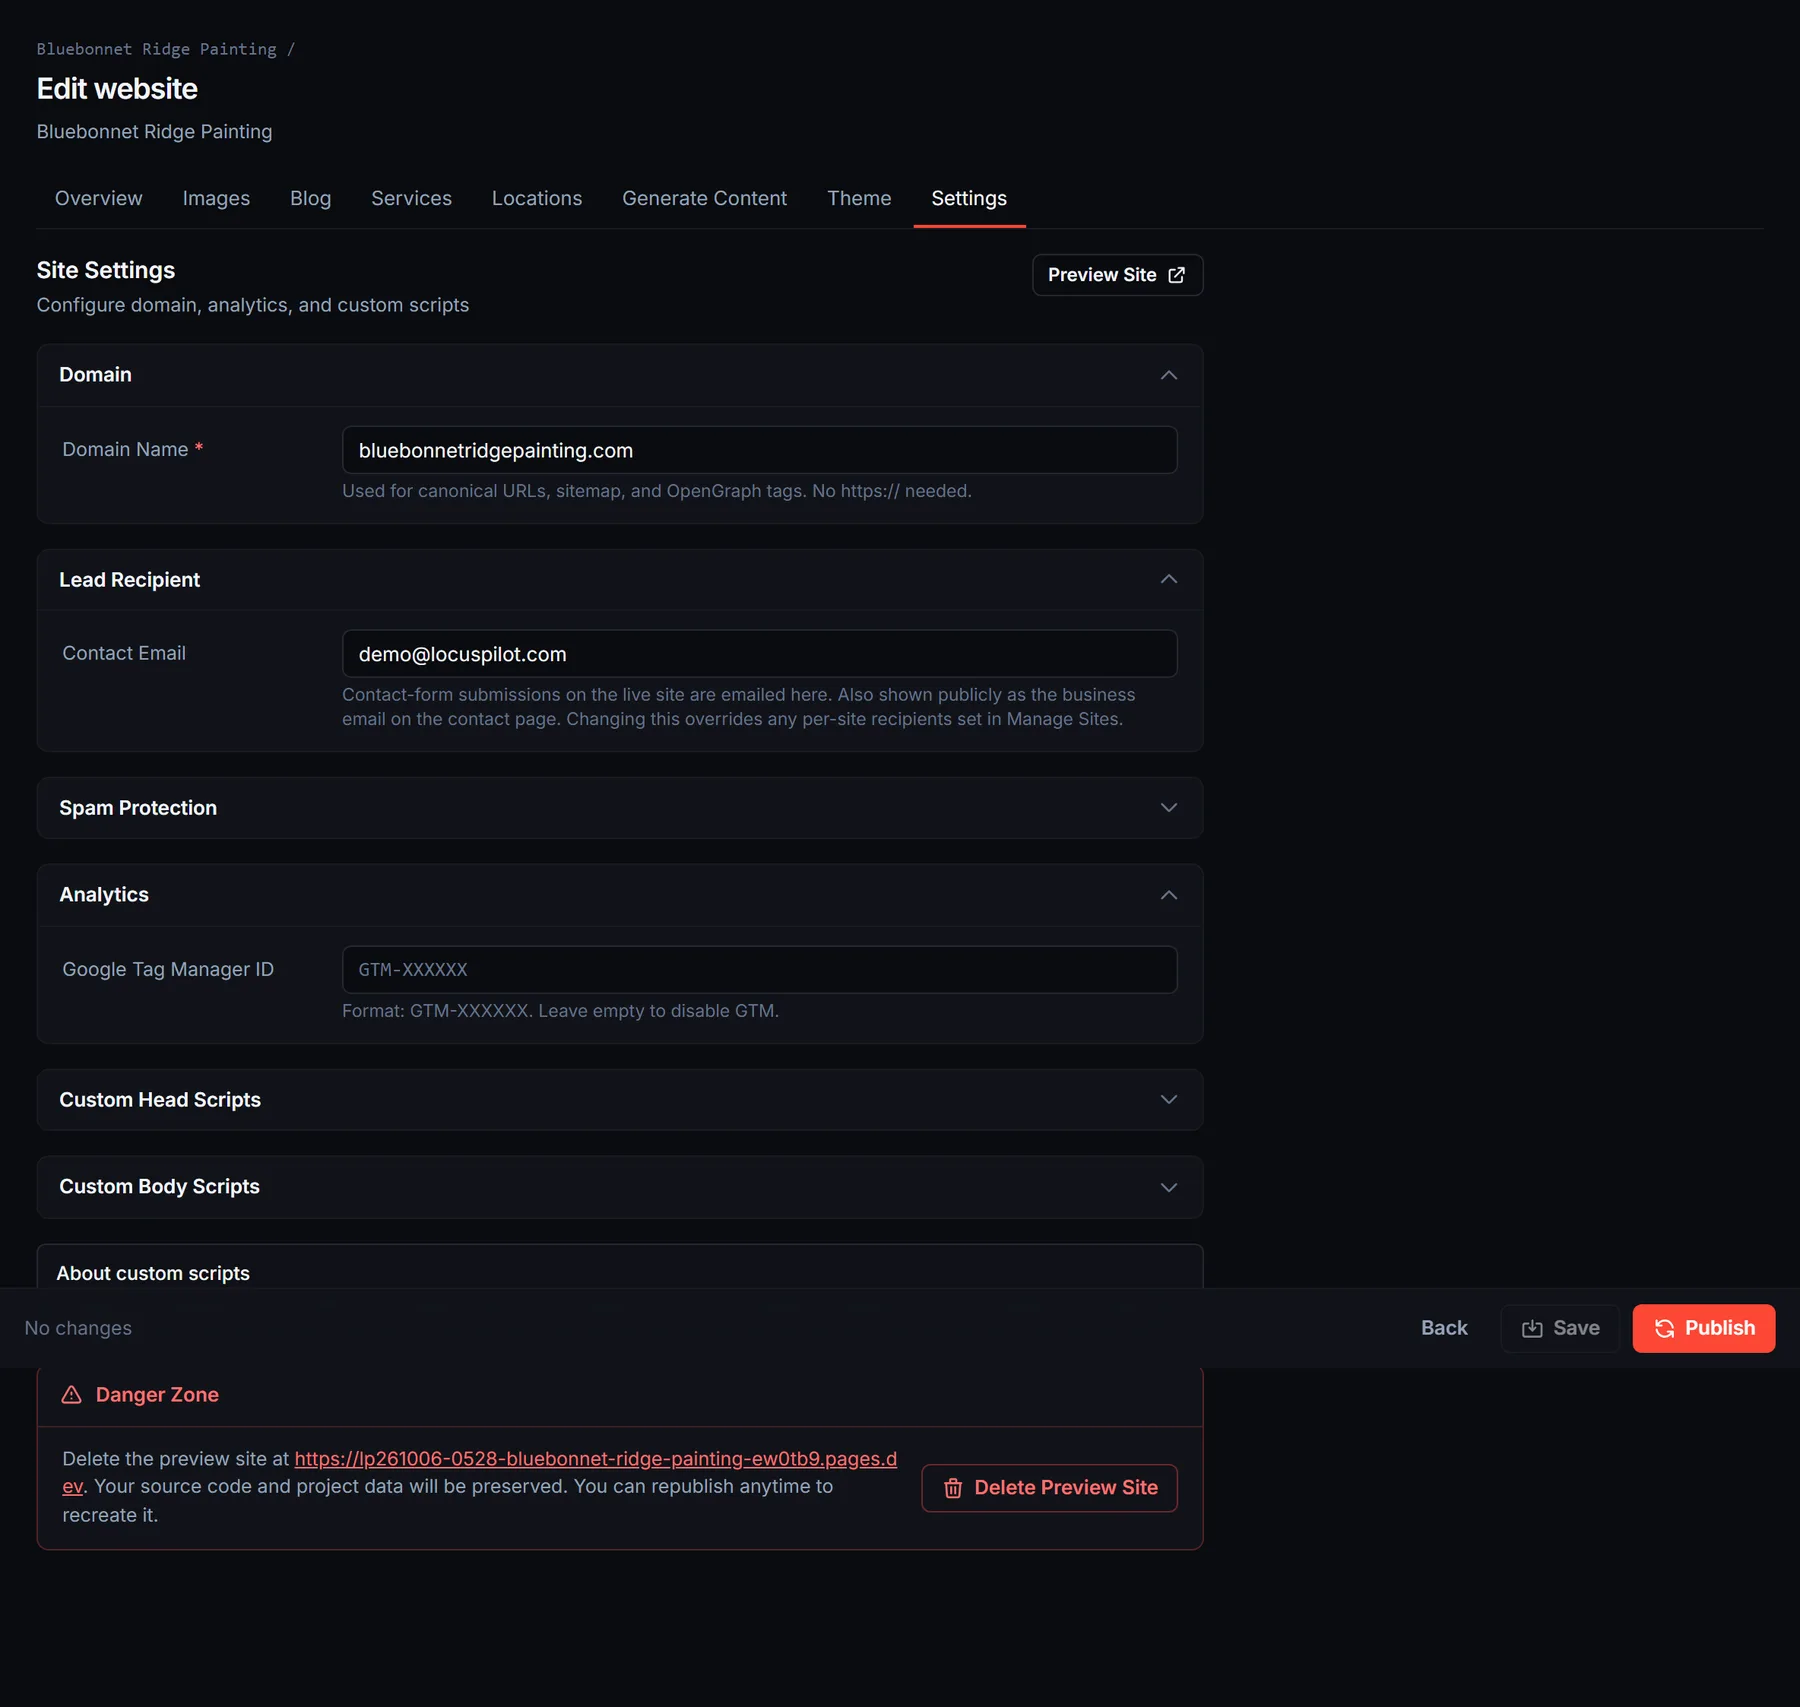
Task: Switch to the Overview tab
Action: (x=98, y=198)
